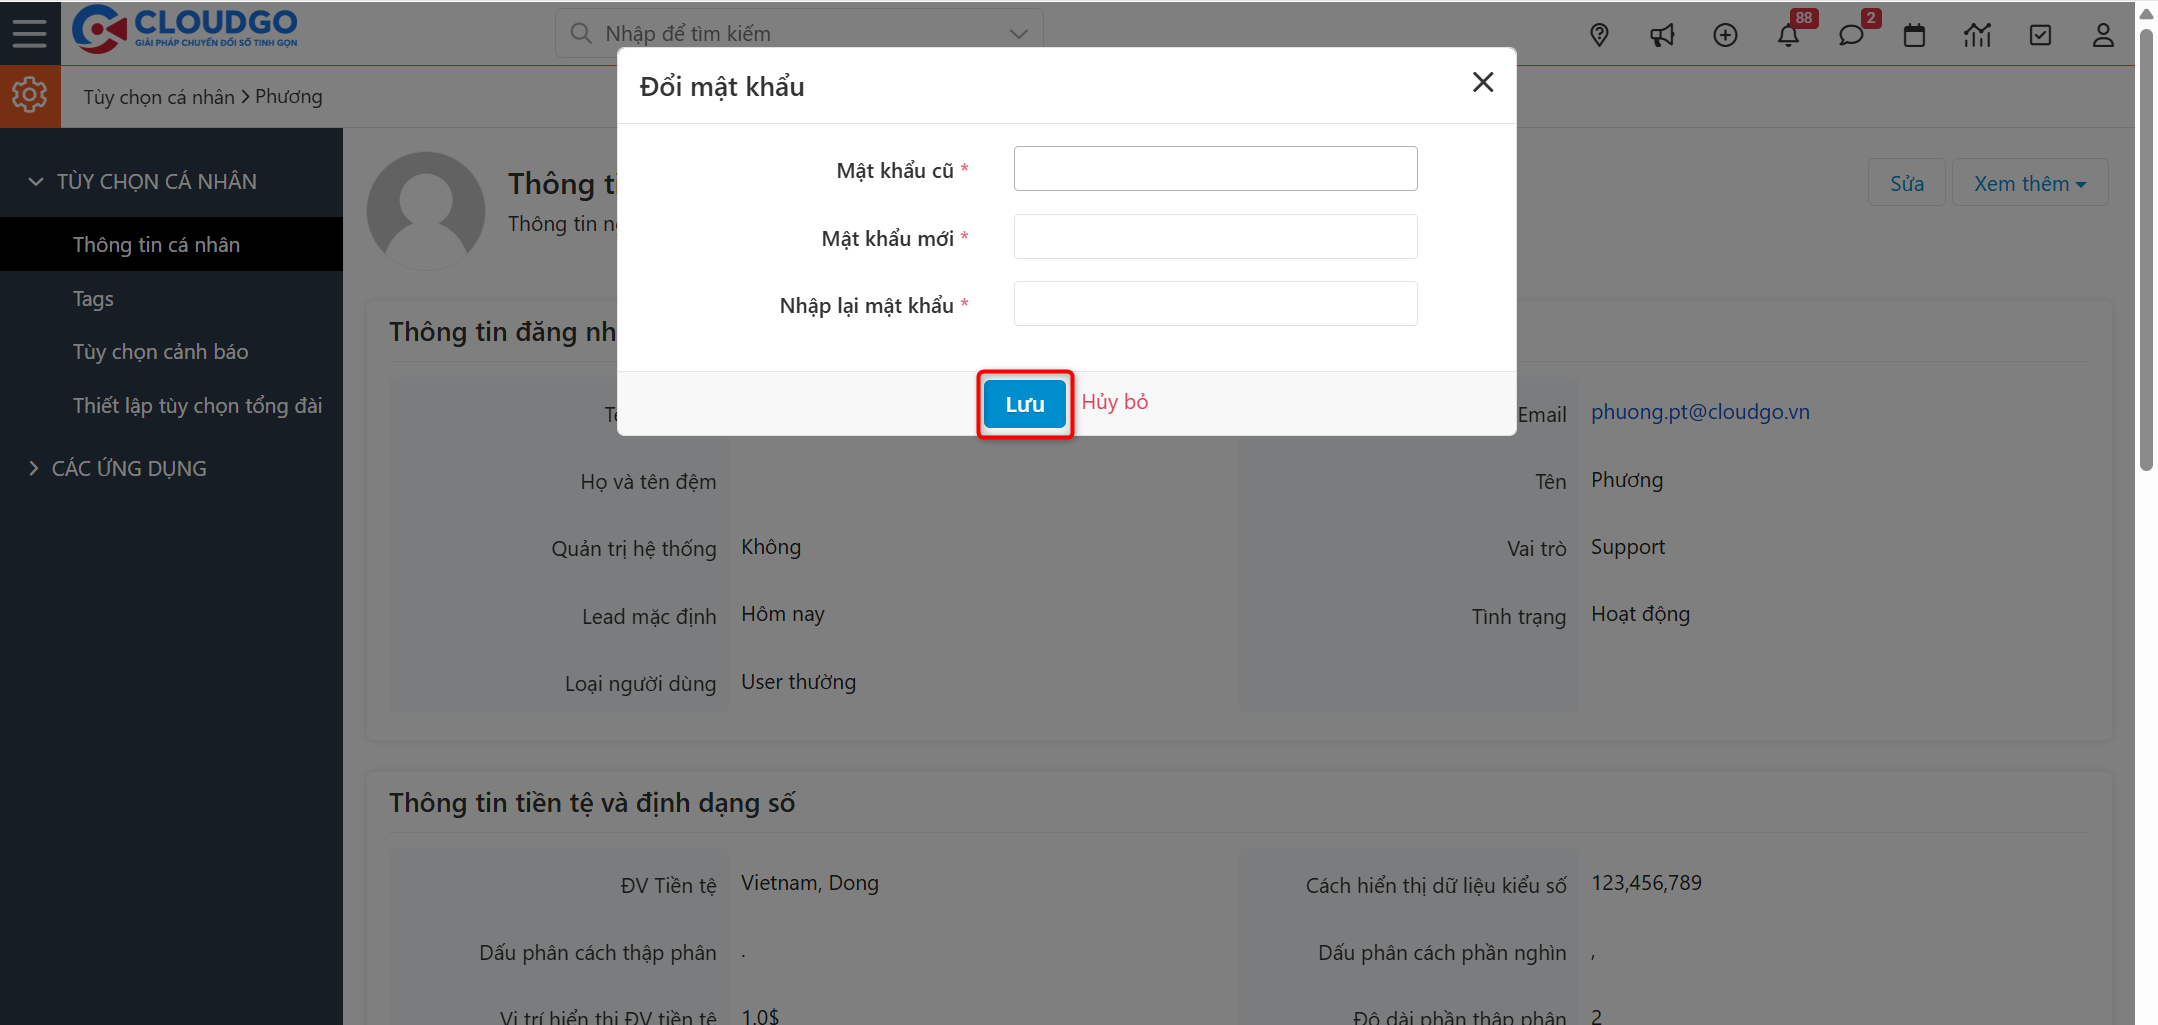
Task: Open the reports chart icon
Action: point(1977,34)
